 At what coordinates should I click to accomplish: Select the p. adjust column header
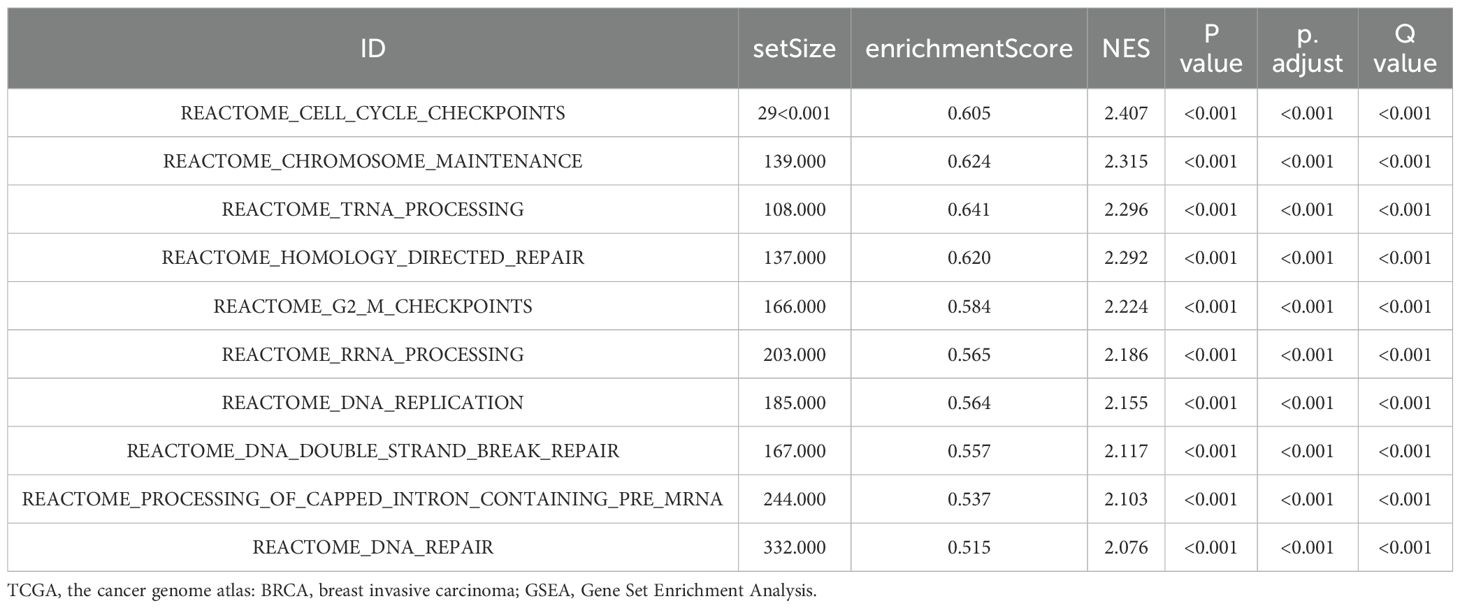[x=1308, y=49]
